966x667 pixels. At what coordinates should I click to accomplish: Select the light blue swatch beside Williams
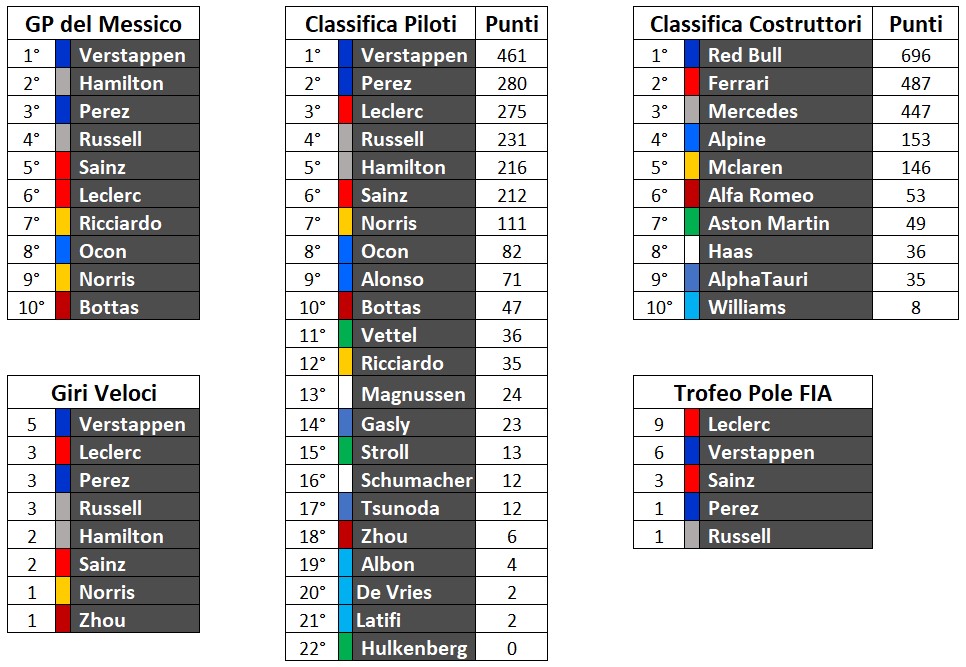tap(691, 307)
